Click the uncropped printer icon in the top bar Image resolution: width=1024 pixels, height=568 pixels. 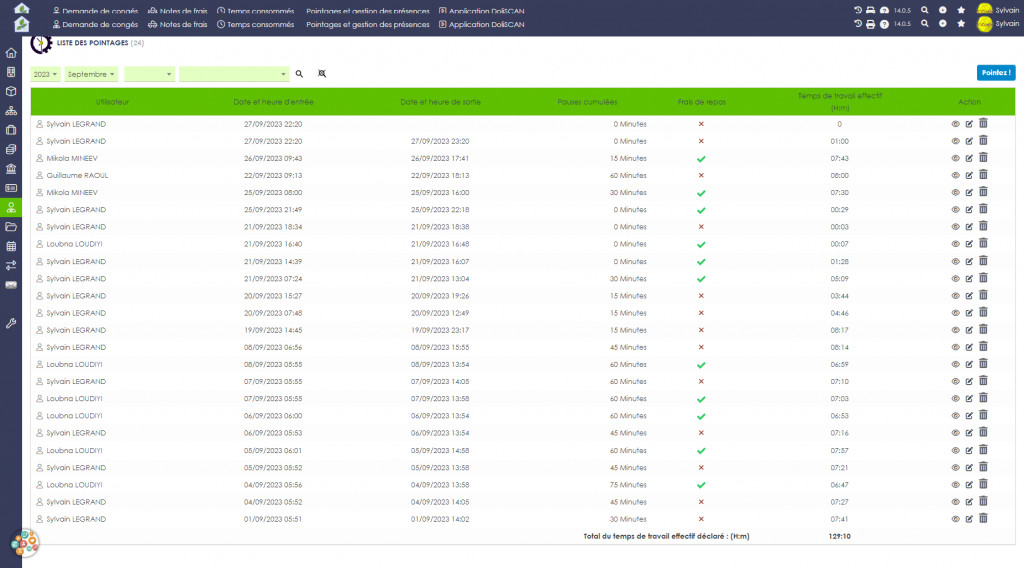pyautogui.click(x=871, y=24)
